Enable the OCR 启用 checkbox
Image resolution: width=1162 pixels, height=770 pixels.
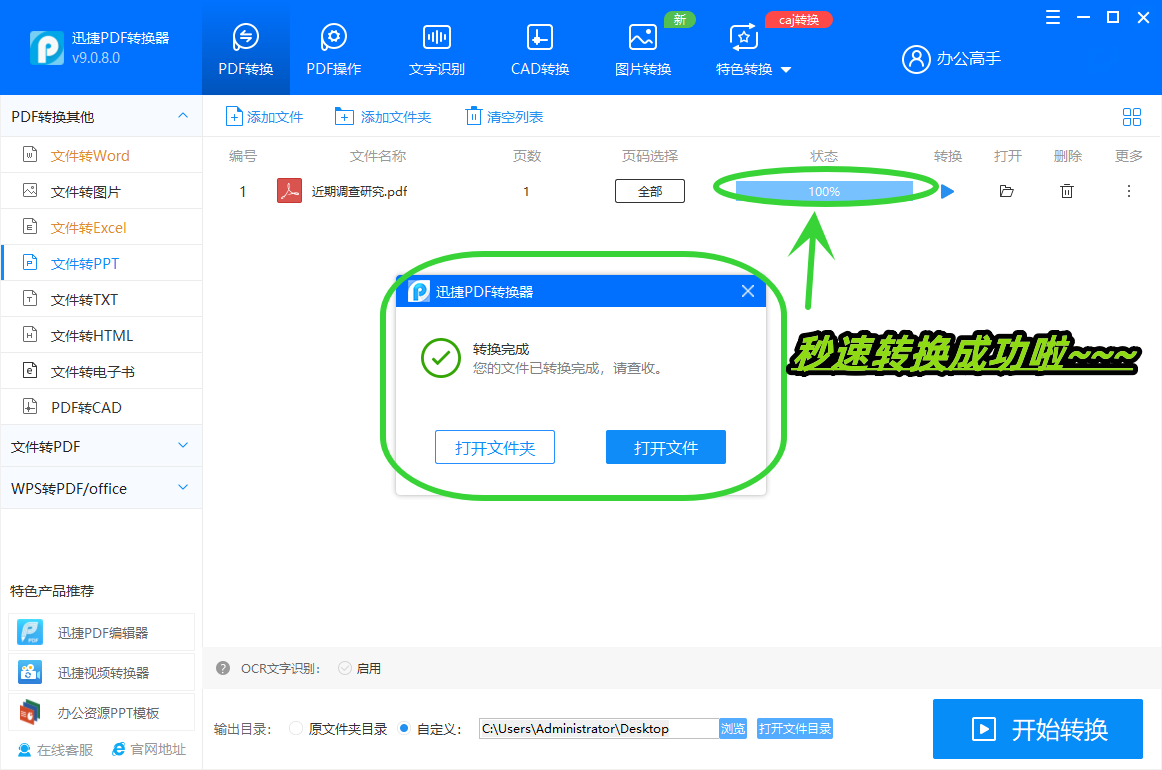coord(345,668)
